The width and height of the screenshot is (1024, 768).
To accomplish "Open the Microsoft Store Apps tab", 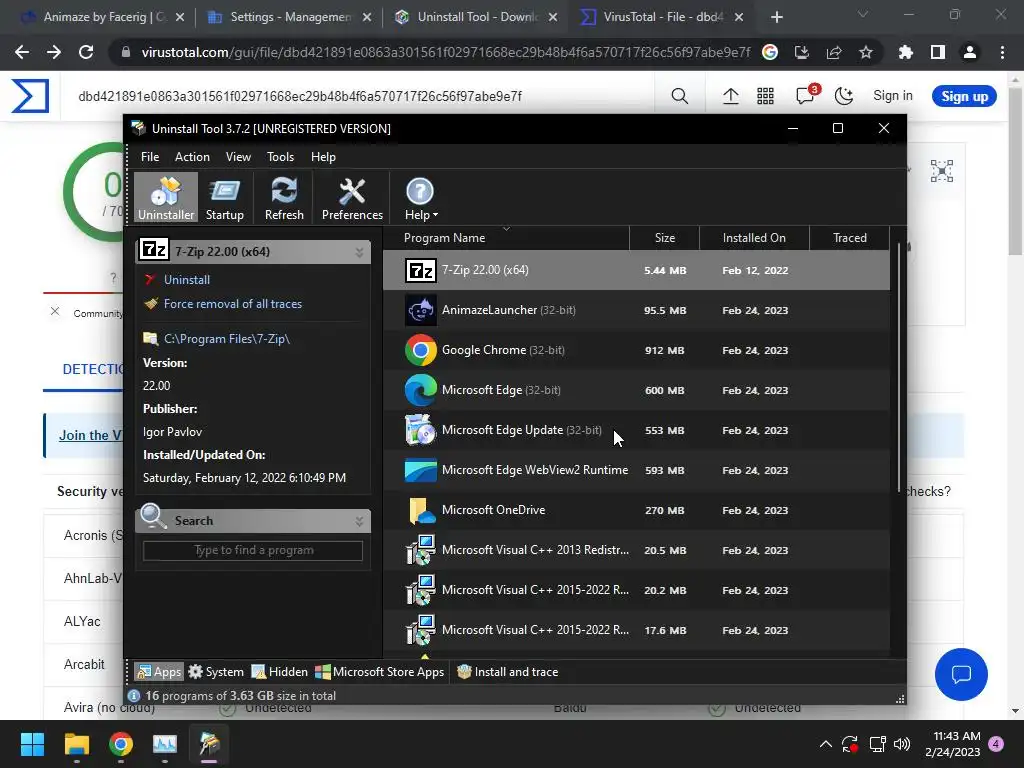I will pyautogui.click(x=379, y=671).
